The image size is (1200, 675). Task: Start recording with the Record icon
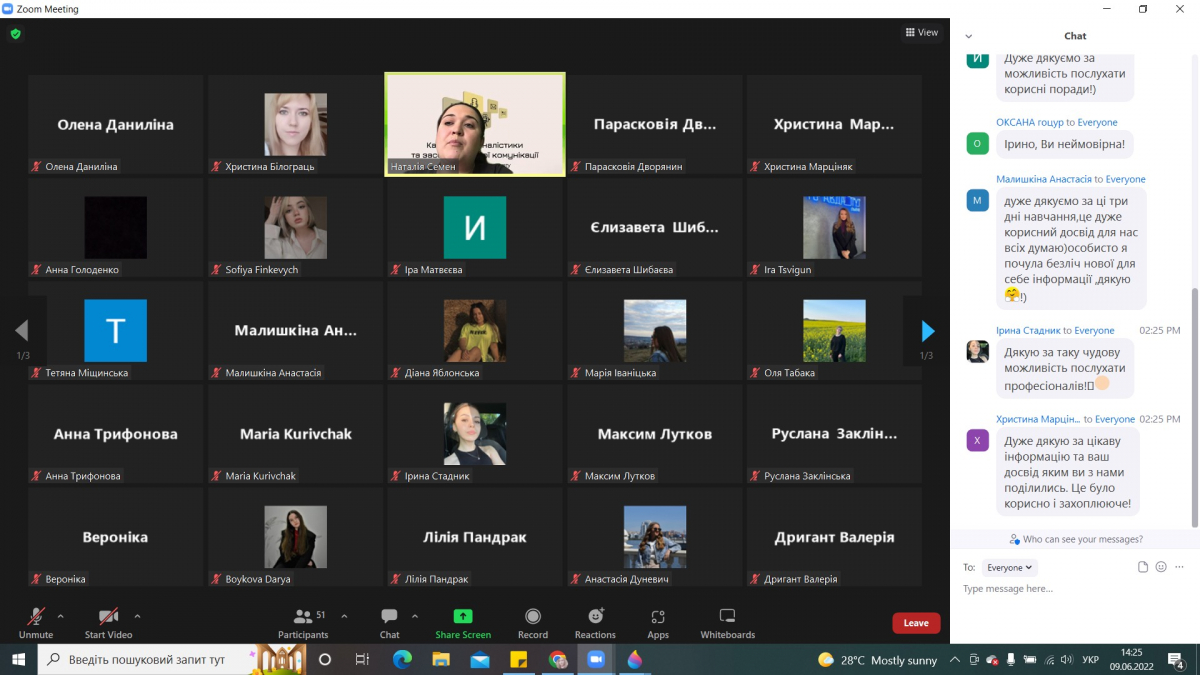[533, 617]
